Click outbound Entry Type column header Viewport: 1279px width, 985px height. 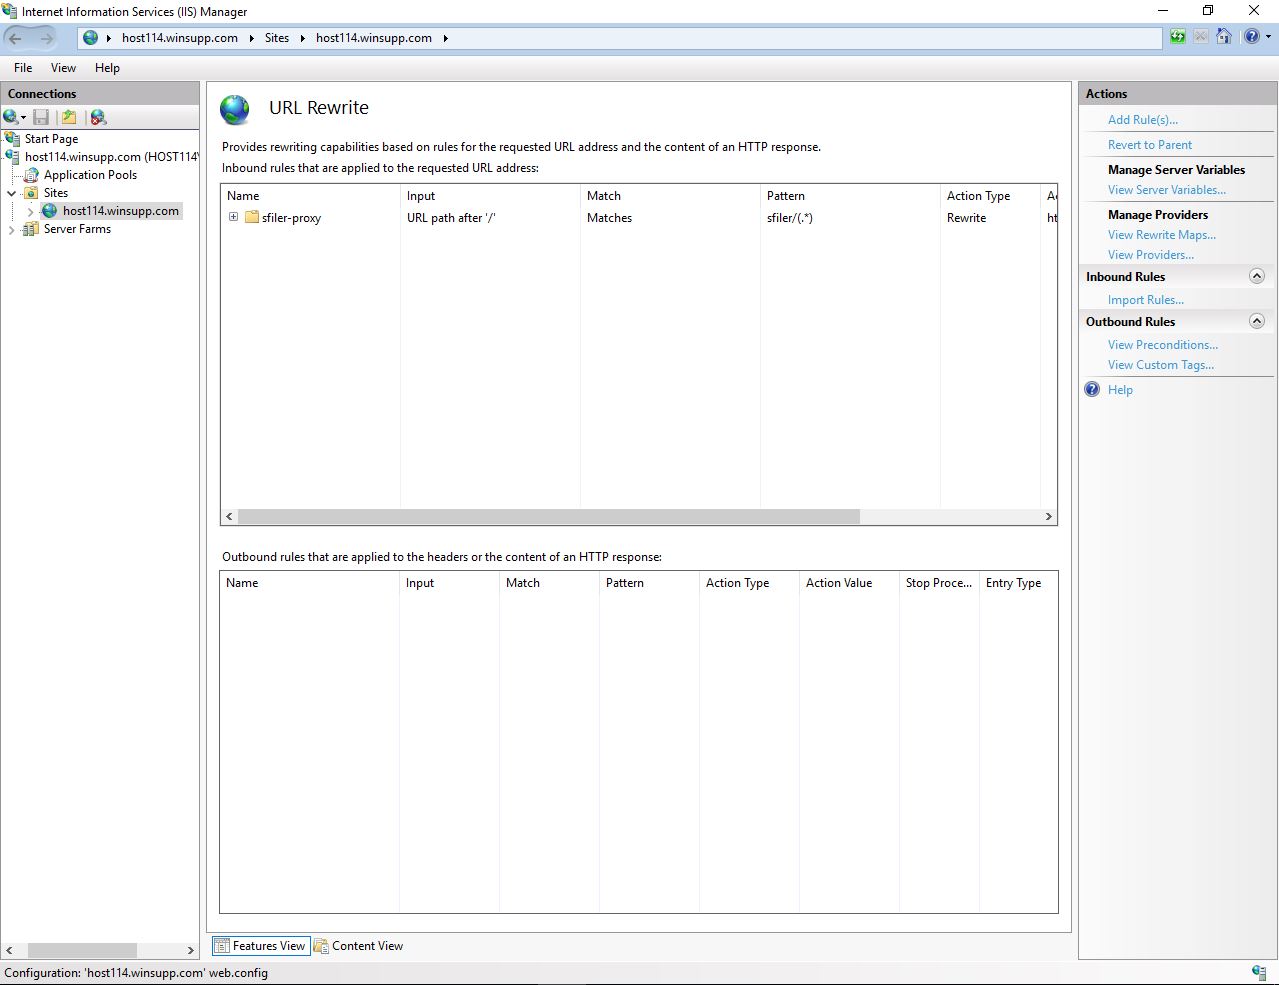tap(1018, 583)
